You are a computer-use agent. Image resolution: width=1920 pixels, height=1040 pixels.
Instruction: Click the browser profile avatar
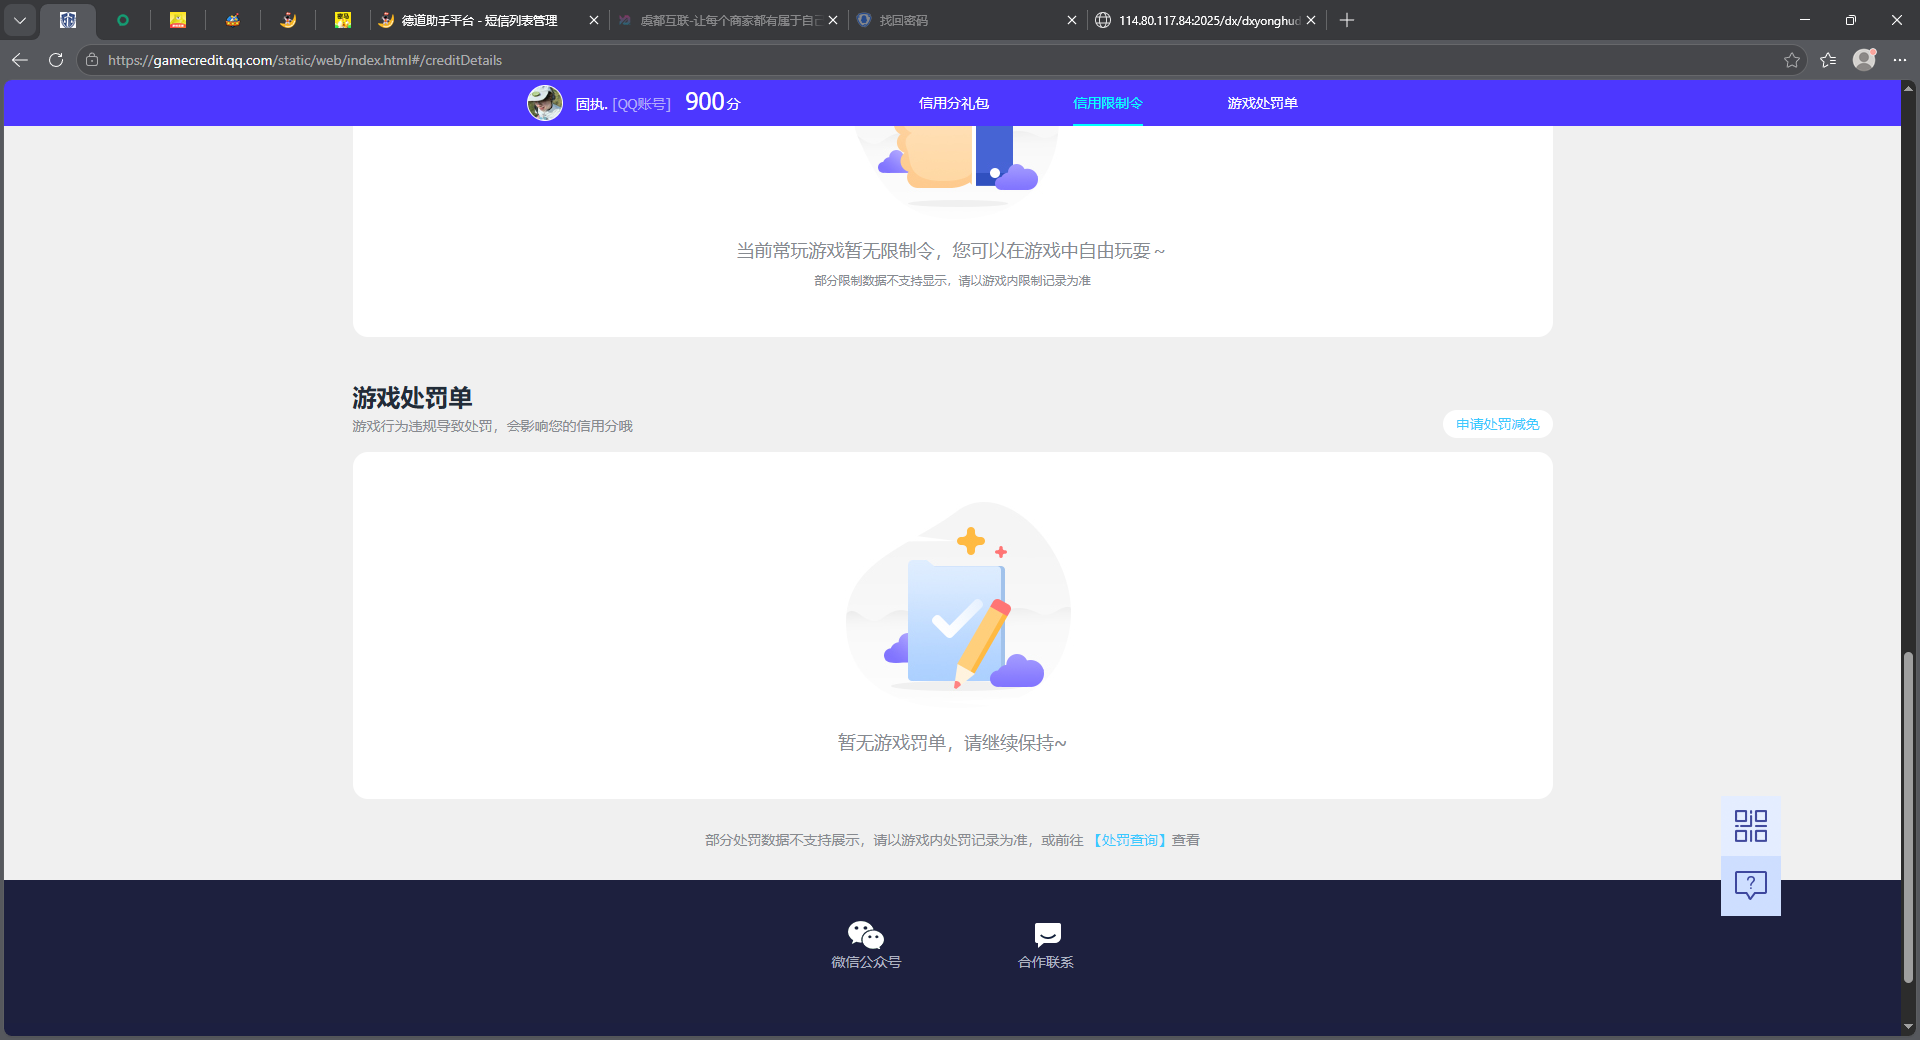(1864, 60)
